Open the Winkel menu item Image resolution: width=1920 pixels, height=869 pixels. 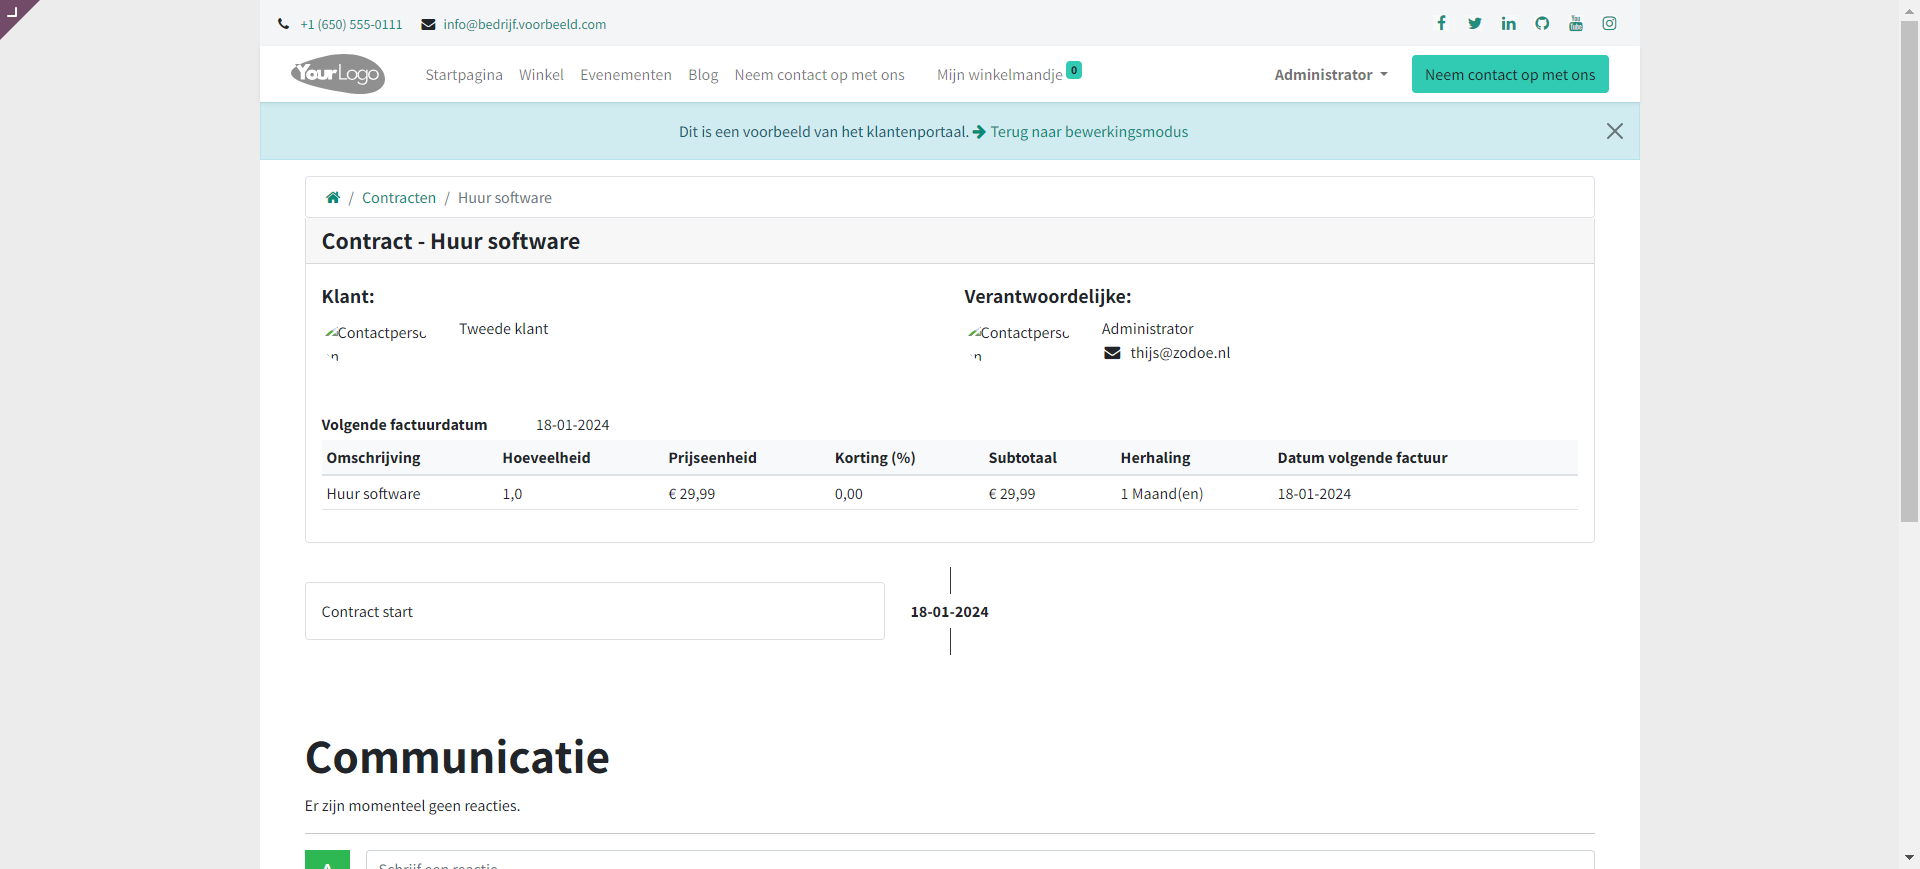tap(541, 75)
